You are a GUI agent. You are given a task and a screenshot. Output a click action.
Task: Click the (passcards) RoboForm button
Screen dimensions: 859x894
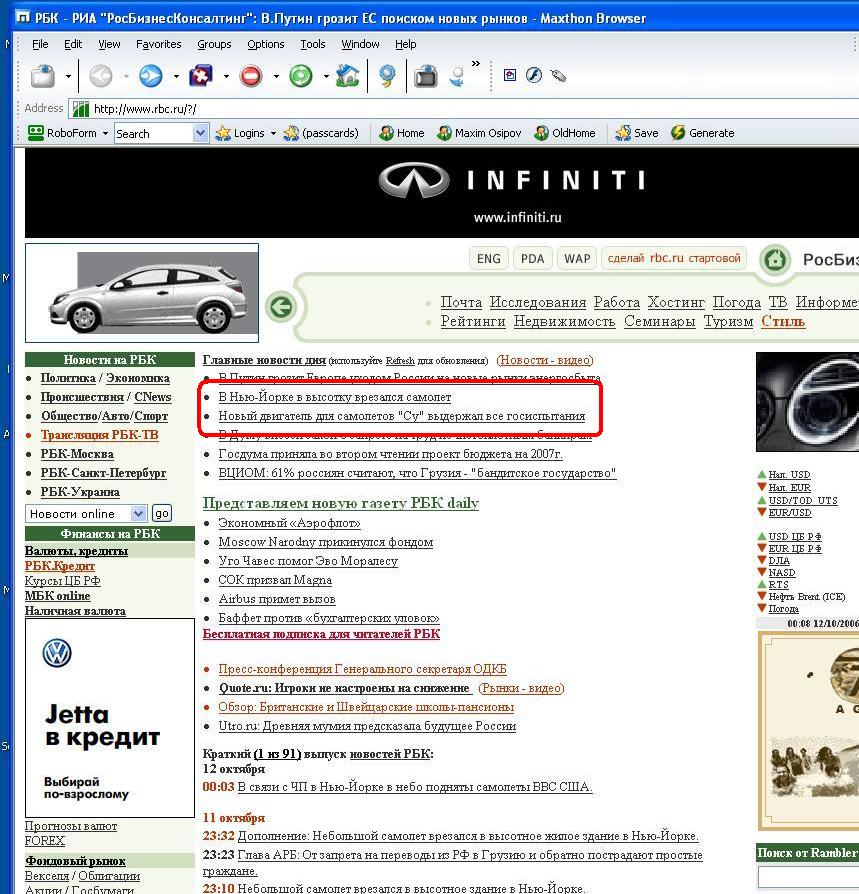[321, 133]
